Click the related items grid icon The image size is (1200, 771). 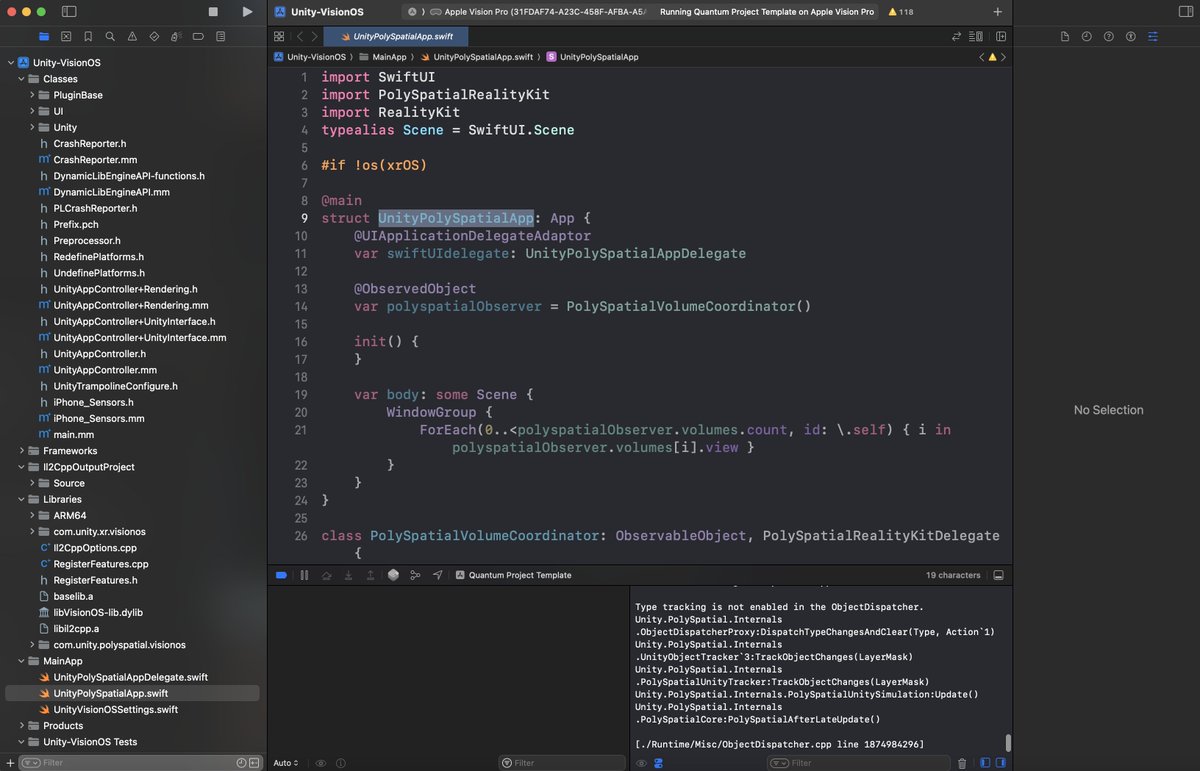coord(279,36)
